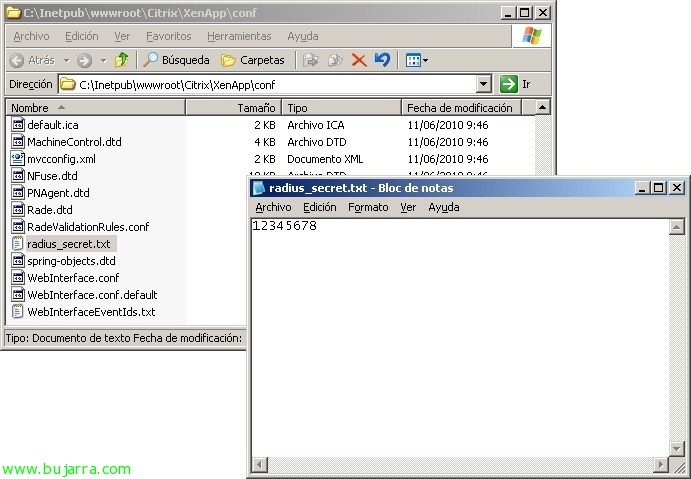Image resolution: width=691 pixels, height=479 pixels.
Task: Open the Views dropdown button
Action: tap(416, 60)
